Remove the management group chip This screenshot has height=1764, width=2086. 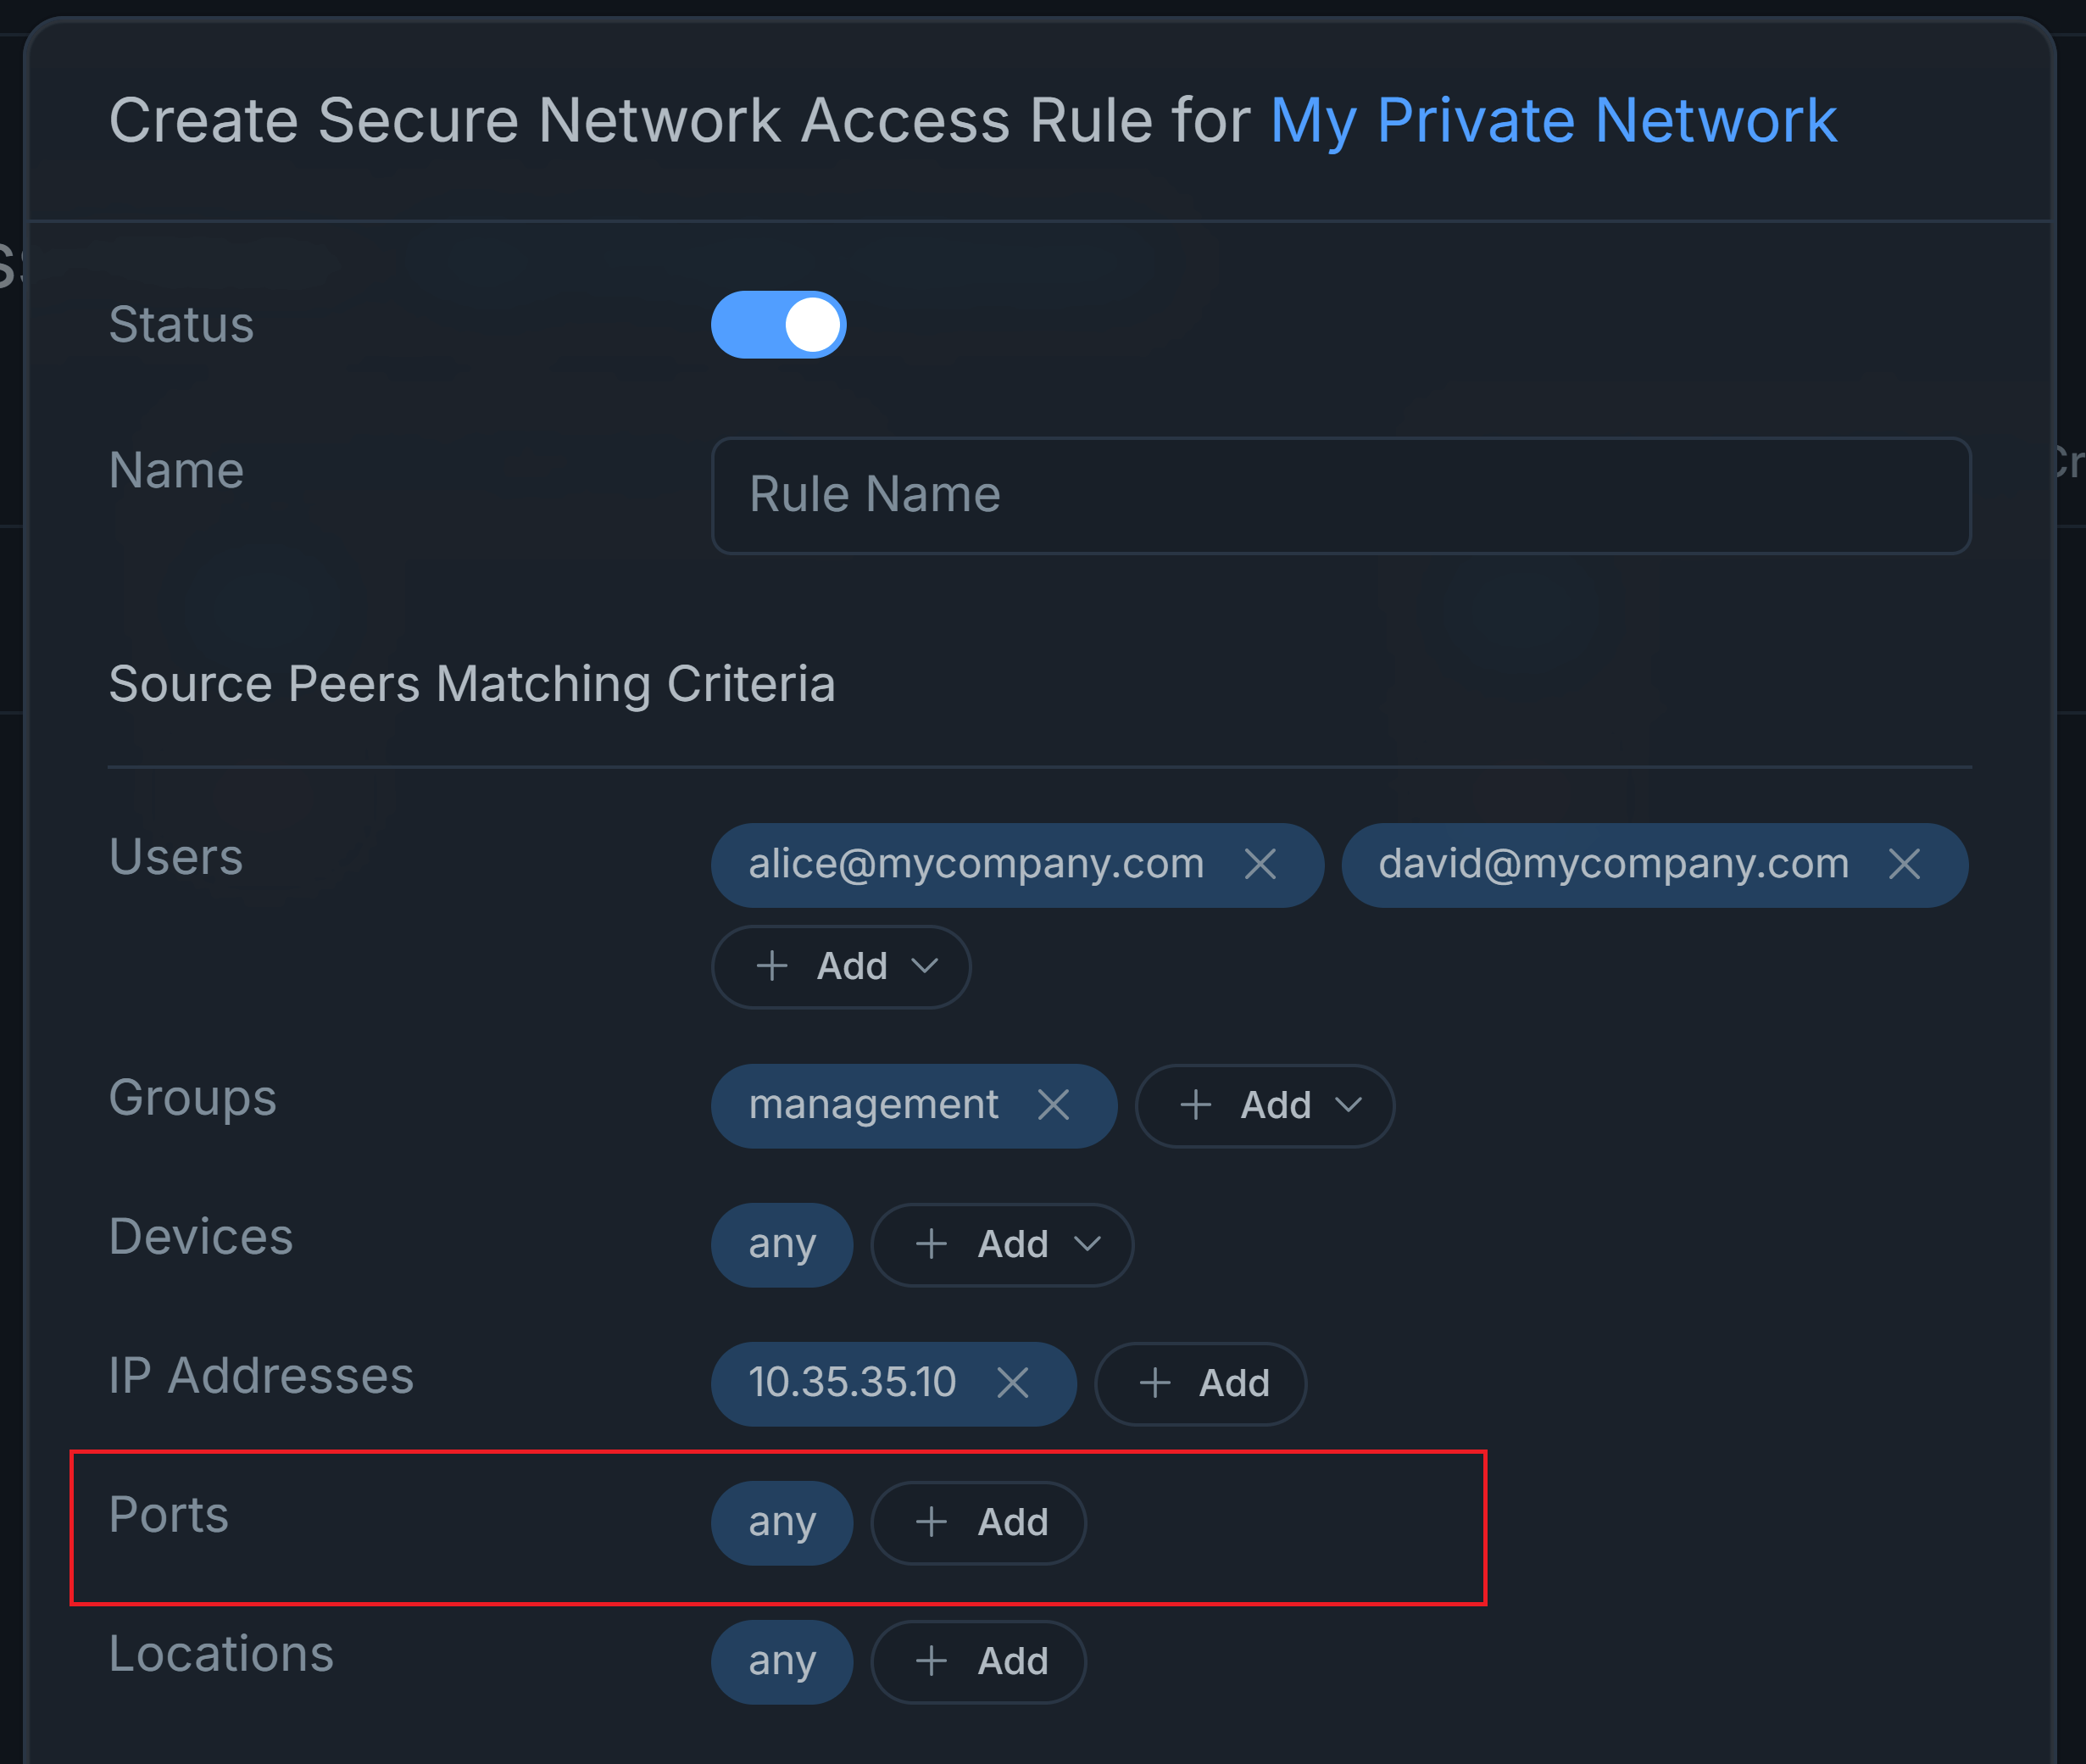point(1053,1105)
